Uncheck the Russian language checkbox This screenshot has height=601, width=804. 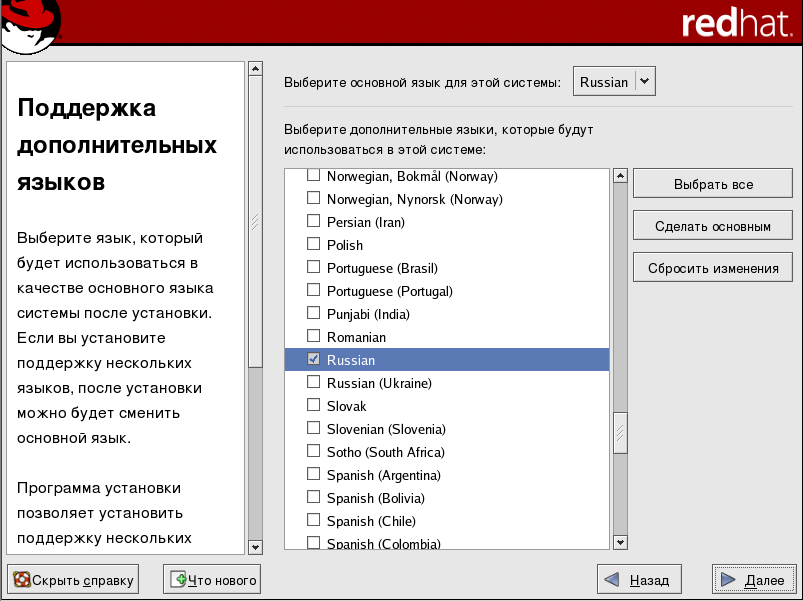coord(314,360)
